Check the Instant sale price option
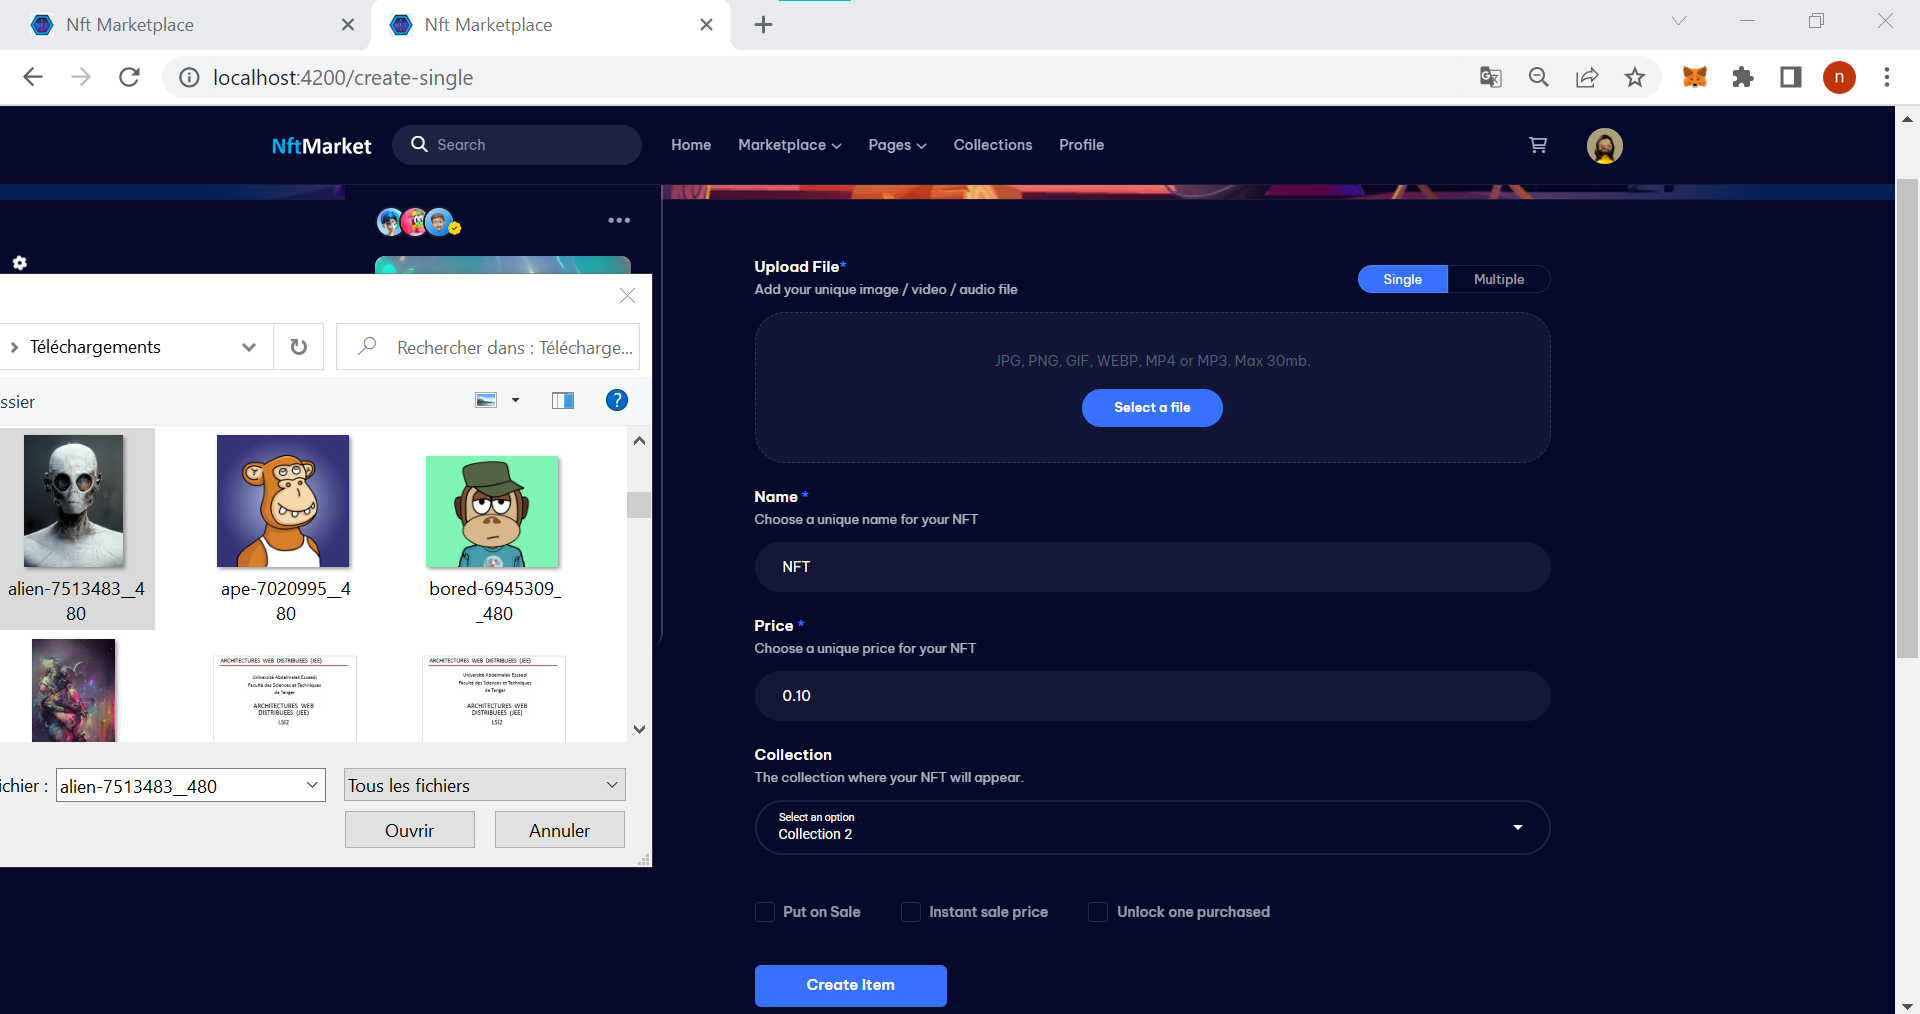This screenshot has height=1014, width=1920. 910,912
